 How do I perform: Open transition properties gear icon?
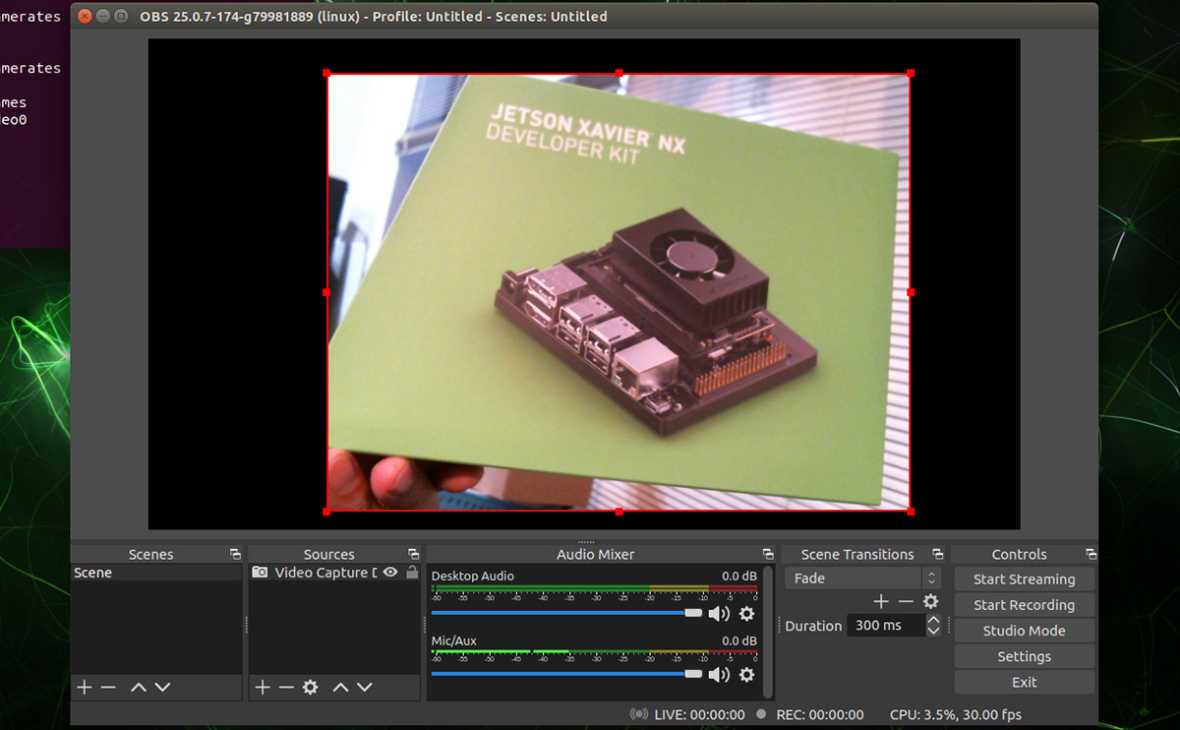click(x=931, y=601)
